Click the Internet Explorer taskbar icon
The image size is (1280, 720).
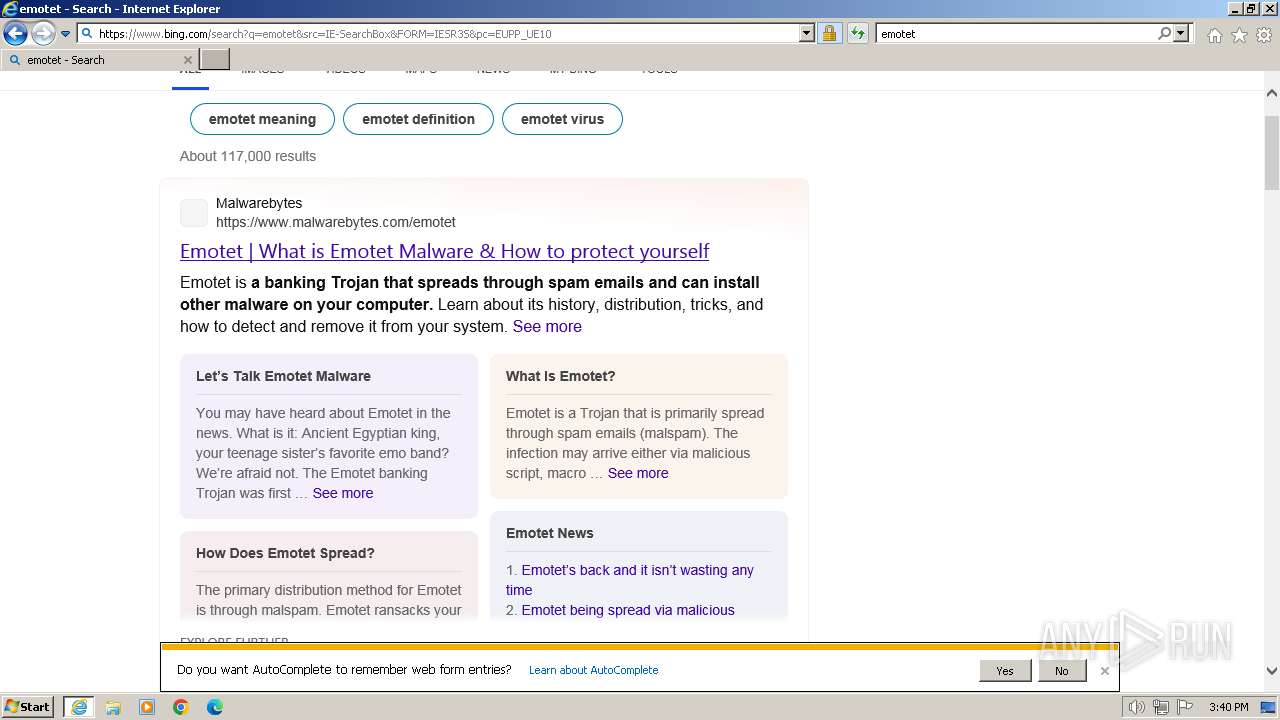tap(78, 707)
